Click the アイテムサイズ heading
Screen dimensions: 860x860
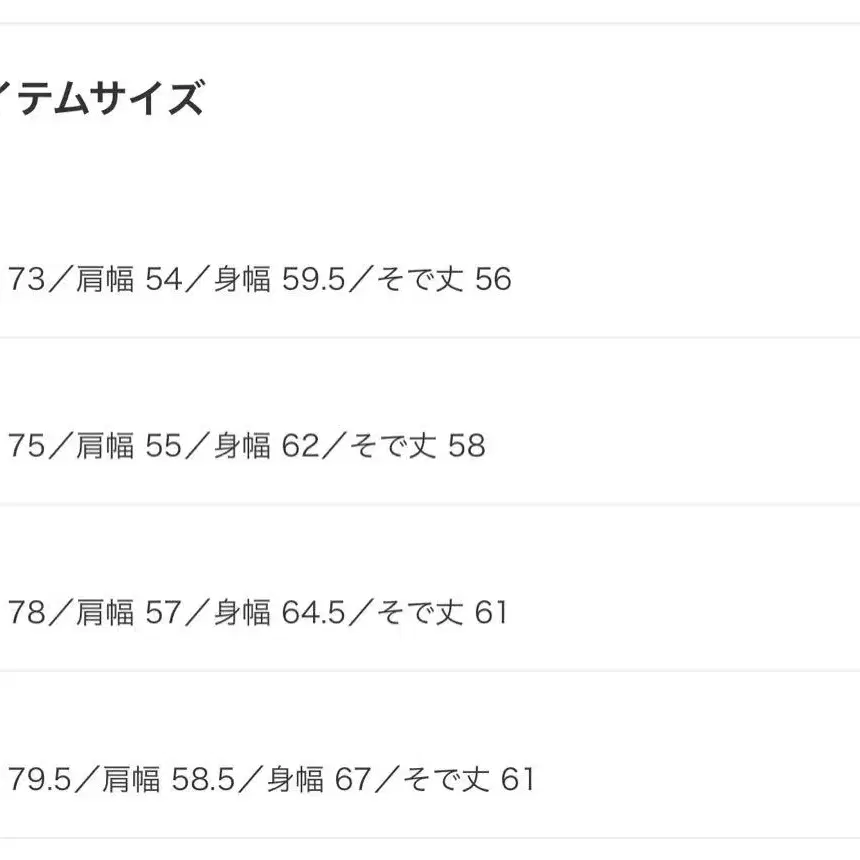(x=102, y=97)
